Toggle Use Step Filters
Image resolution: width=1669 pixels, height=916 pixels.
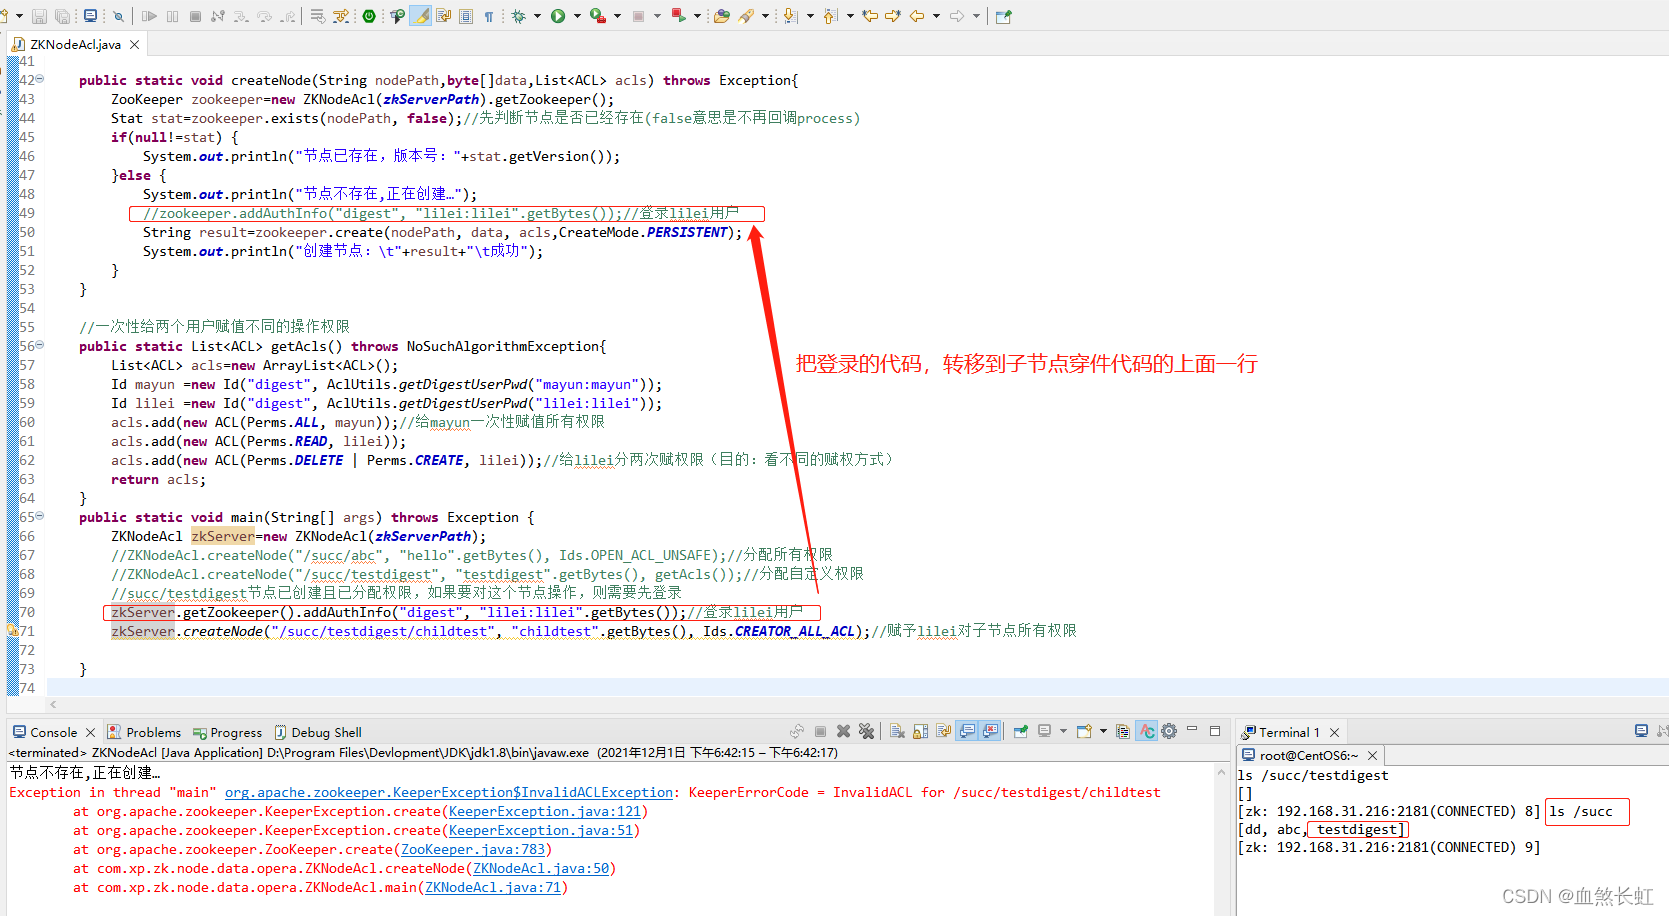click(x=340, y=16)
